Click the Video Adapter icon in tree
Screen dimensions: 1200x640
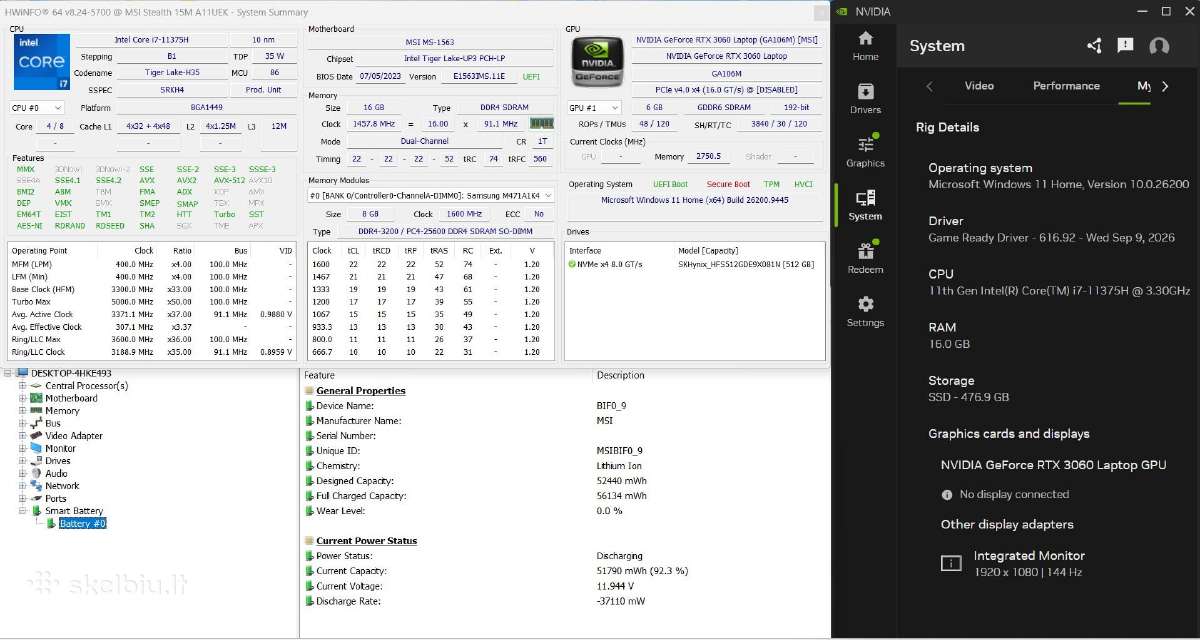(36, 435)
